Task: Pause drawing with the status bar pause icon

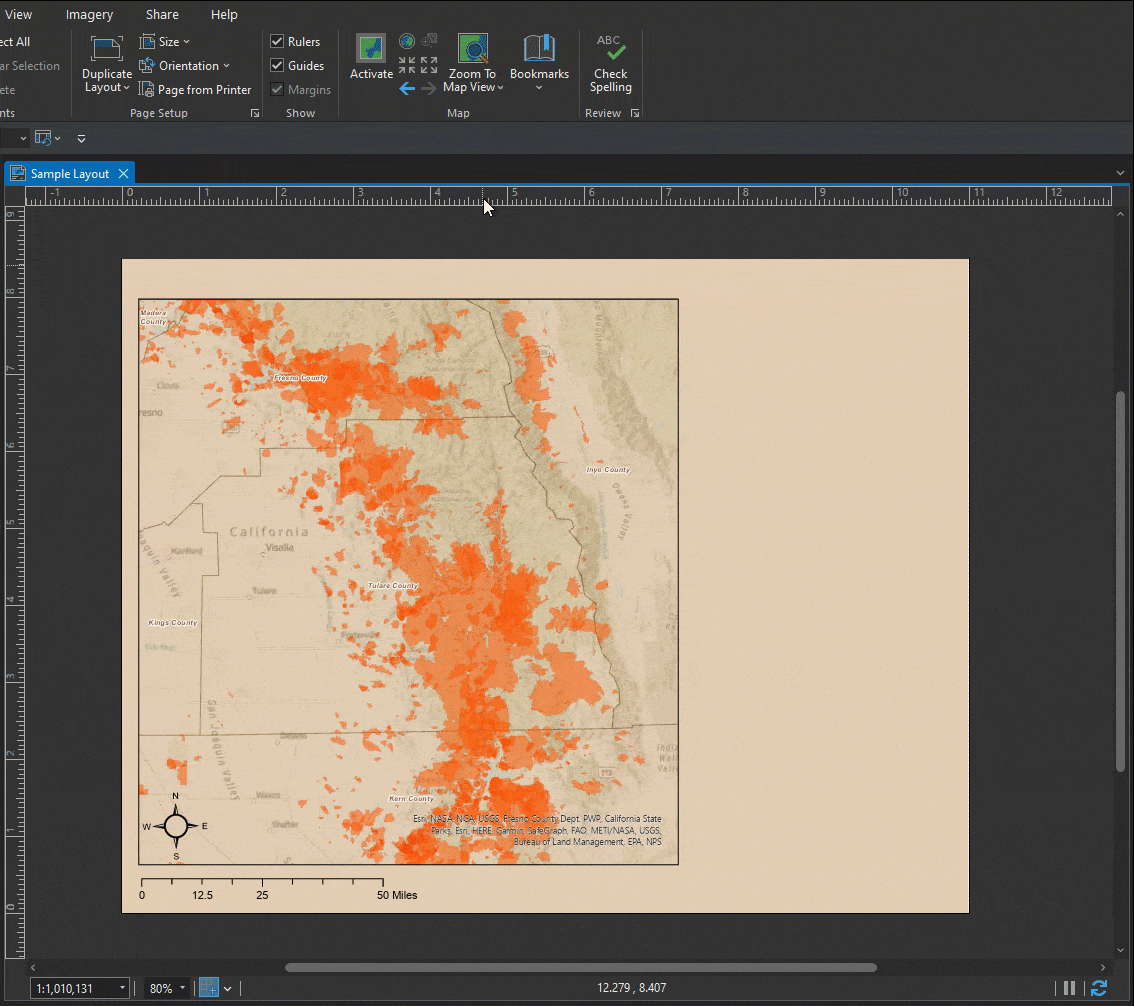Action: pyautogui.click(x=1069, y=988)
